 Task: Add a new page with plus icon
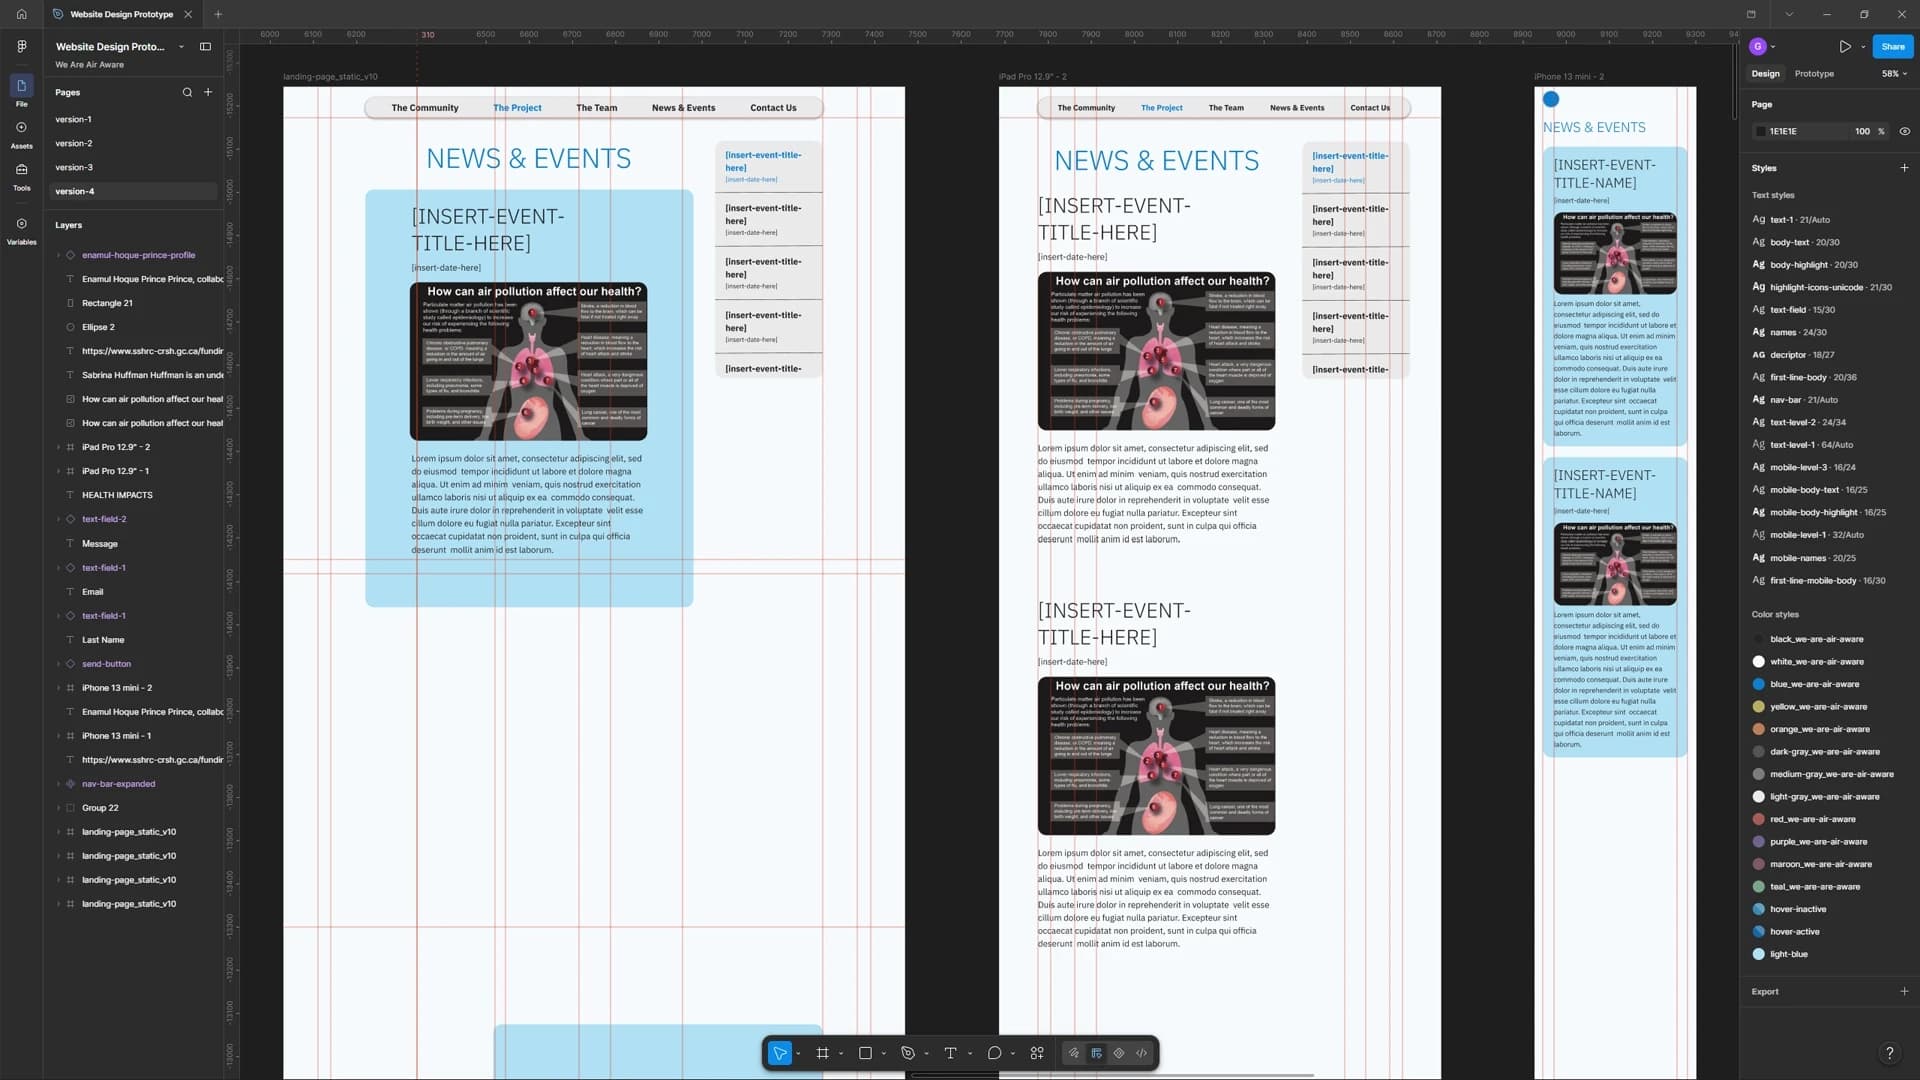(208, 92)
